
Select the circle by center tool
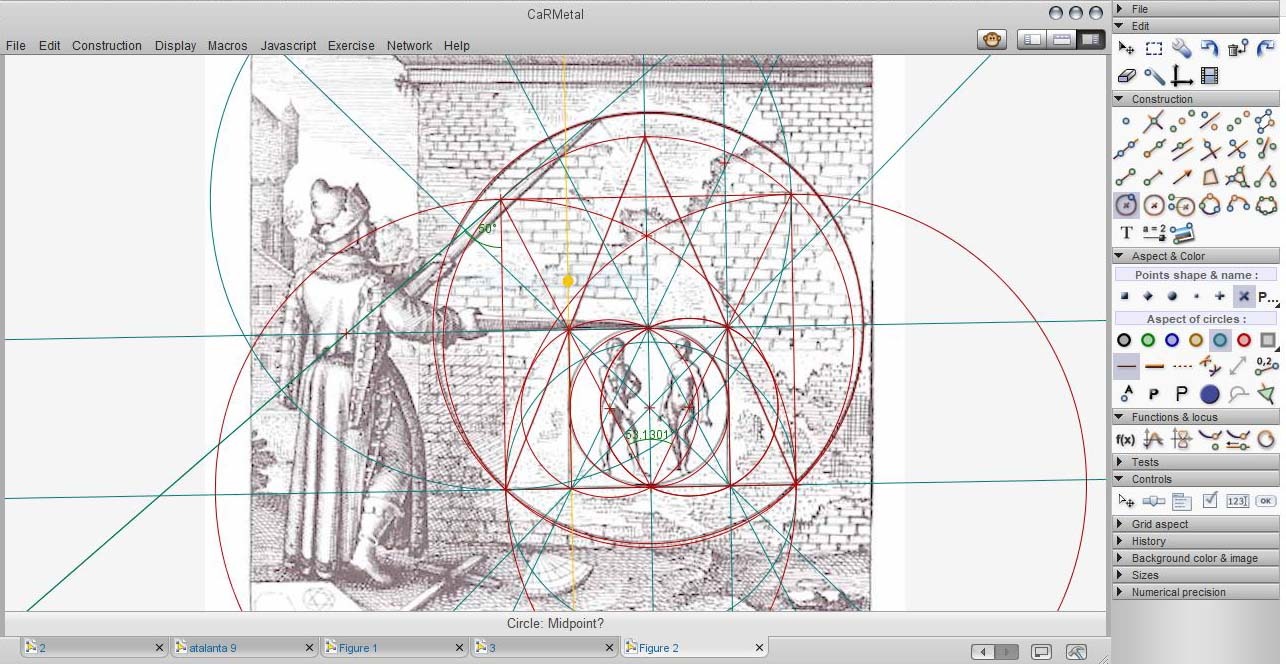tap(1126, 205)
